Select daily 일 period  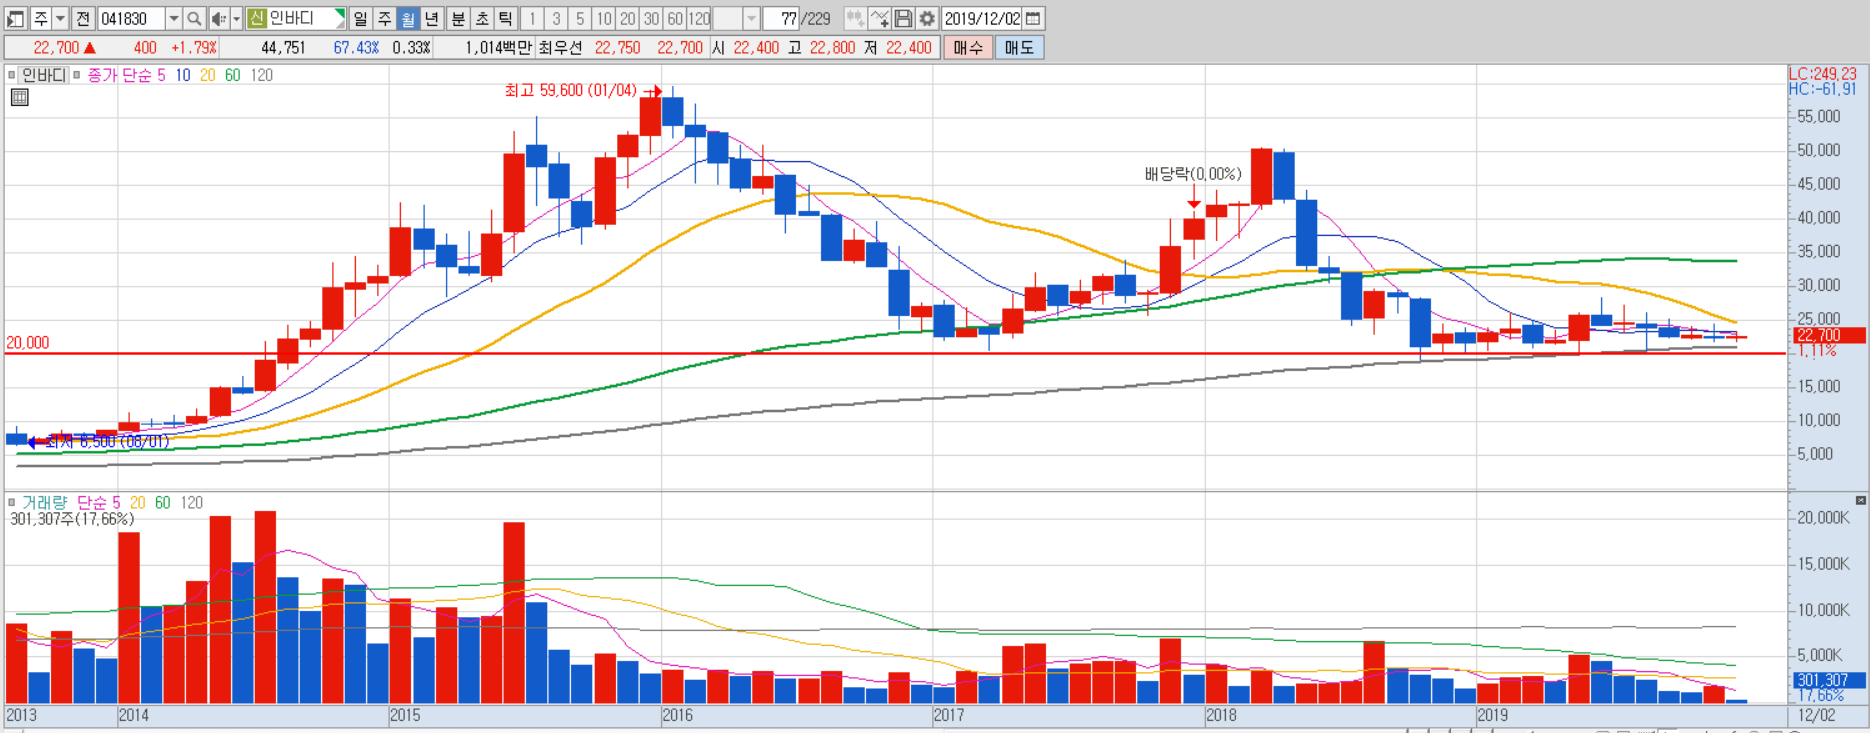pyautogui.click(x=360, y=18)
